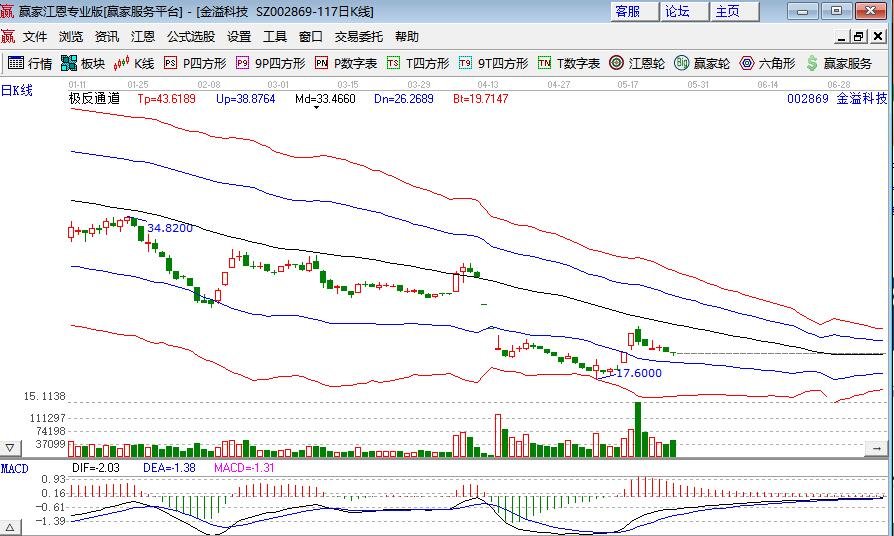Click the 17.6000 low price label
894x536 pixels.
(x=640, y=373)
